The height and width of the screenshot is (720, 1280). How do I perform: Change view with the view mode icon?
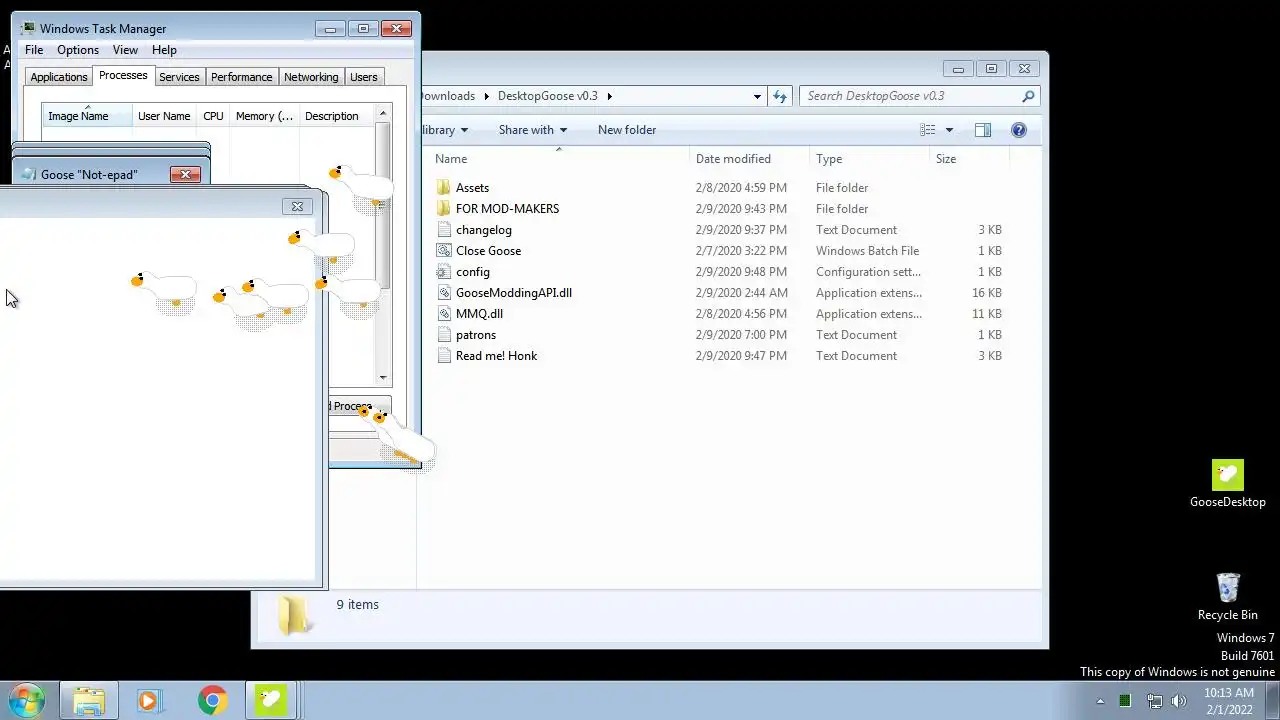[928, 130]
